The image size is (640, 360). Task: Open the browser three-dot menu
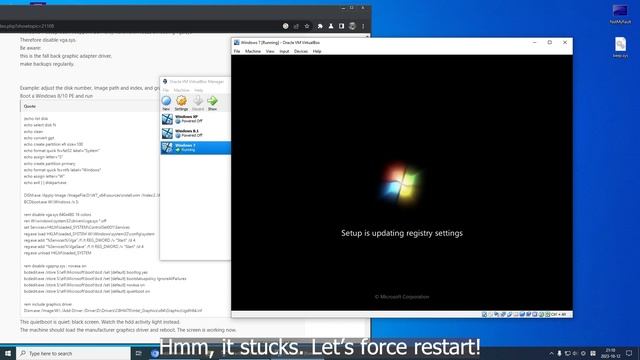[x=363, y=26]
